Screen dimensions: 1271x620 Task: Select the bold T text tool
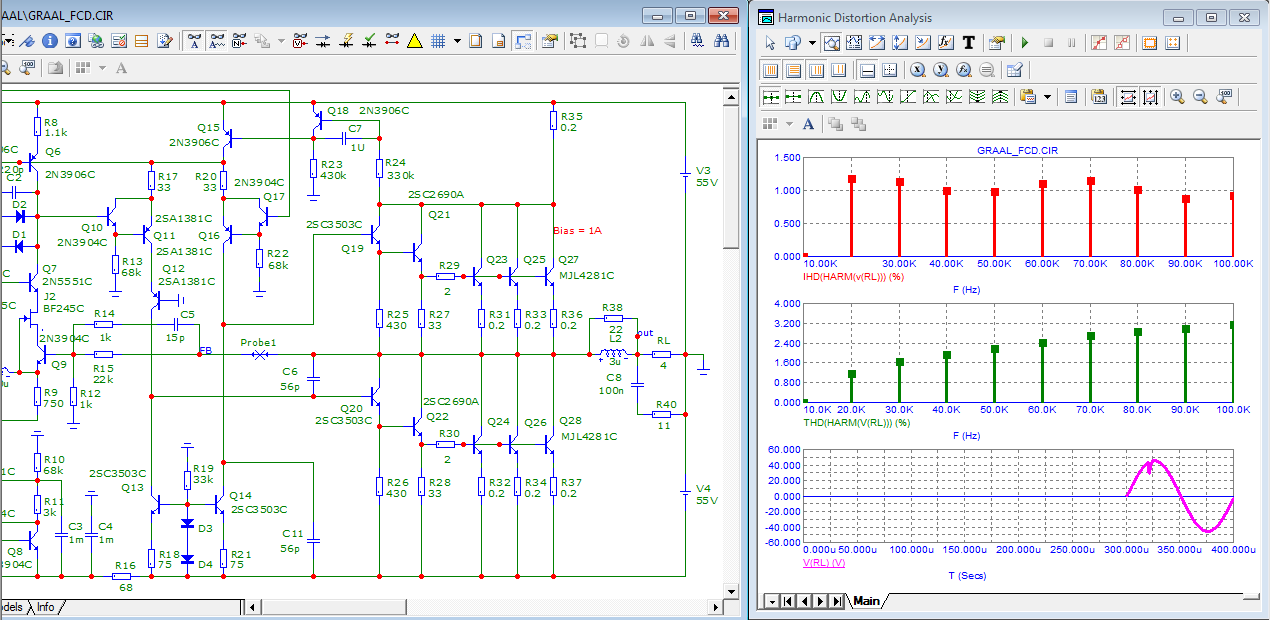pyautogui.click(x=968, y=43)
